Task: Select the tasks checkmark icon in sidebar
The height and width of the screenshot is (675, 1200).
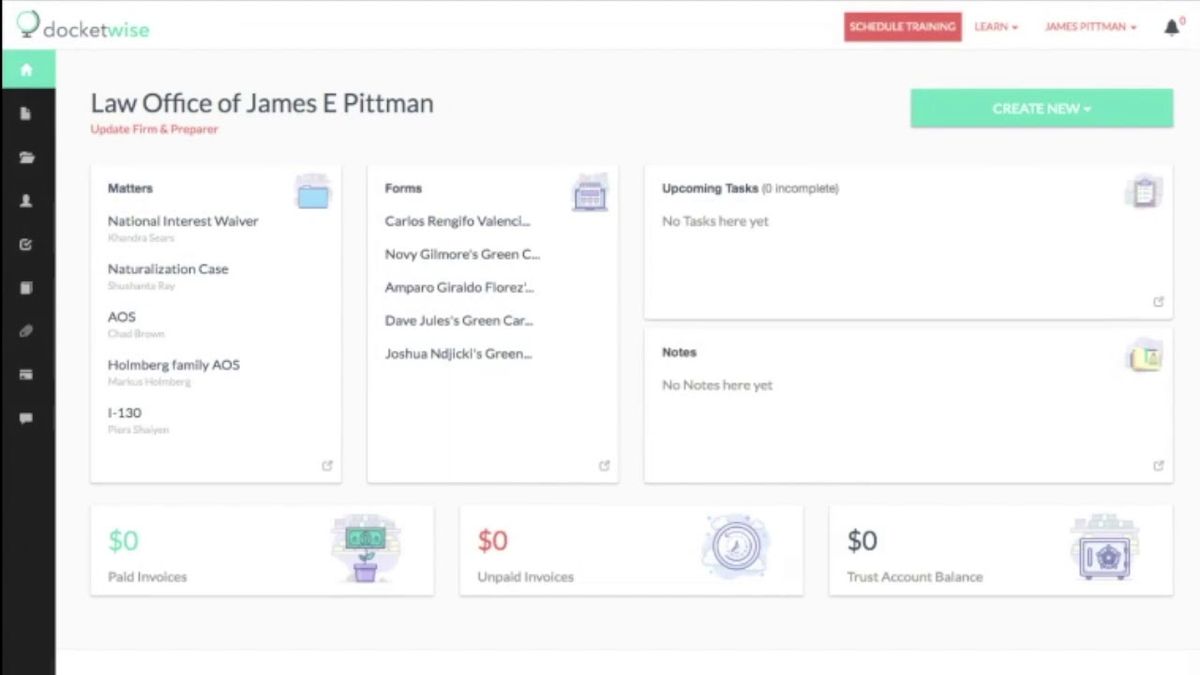Action: point(28,243)
